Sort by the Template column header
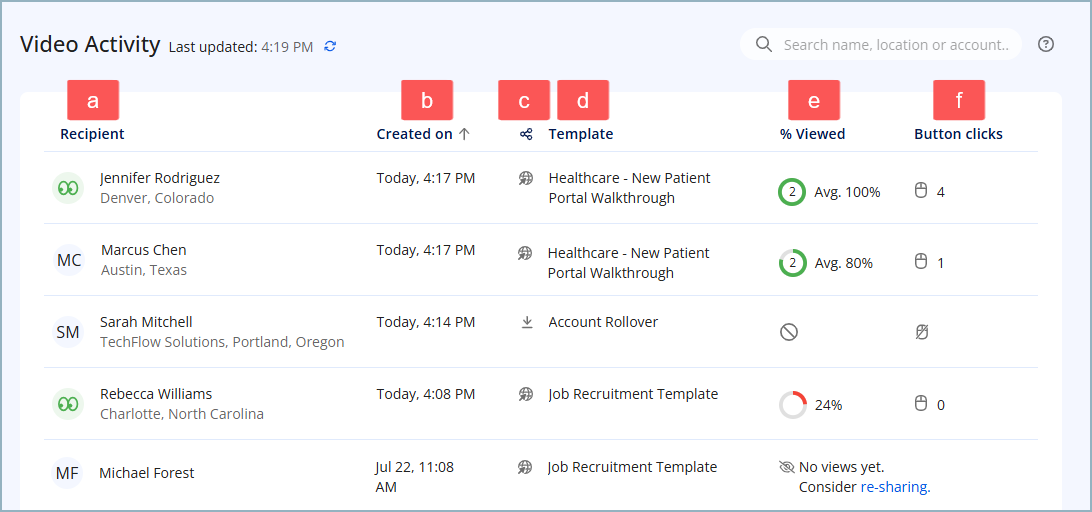Viewport: 1092px width, 512px height. point(581,134)
